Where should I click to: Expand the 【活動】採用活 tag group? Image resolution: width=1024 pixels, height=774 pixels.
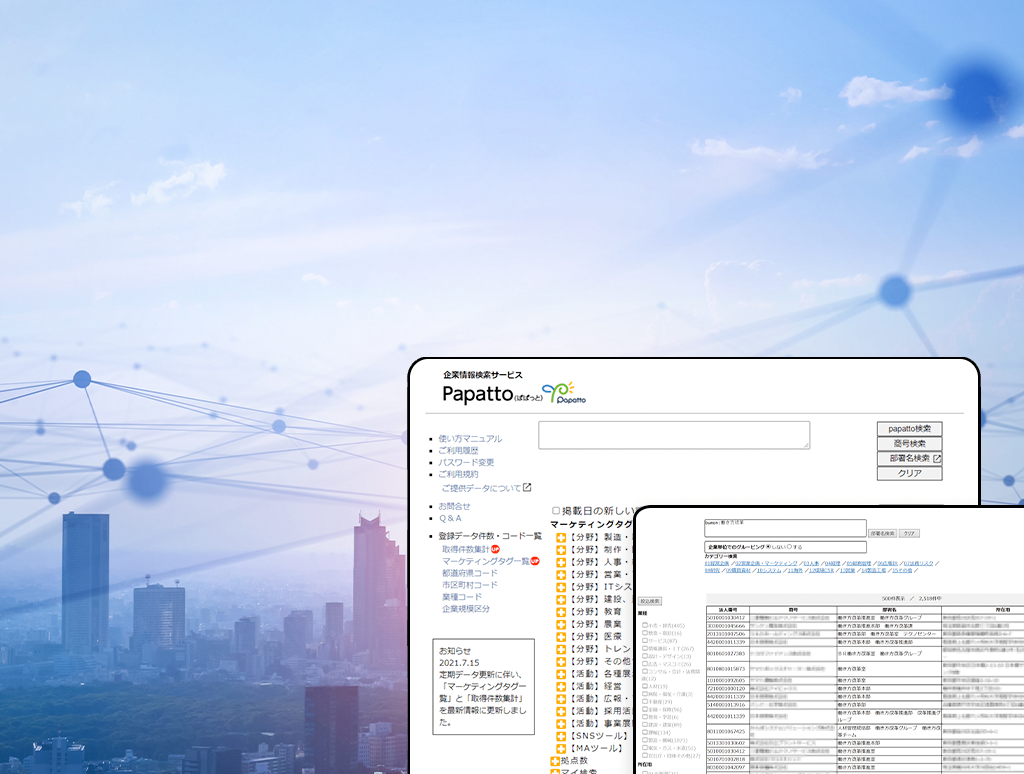coord(560,711)
